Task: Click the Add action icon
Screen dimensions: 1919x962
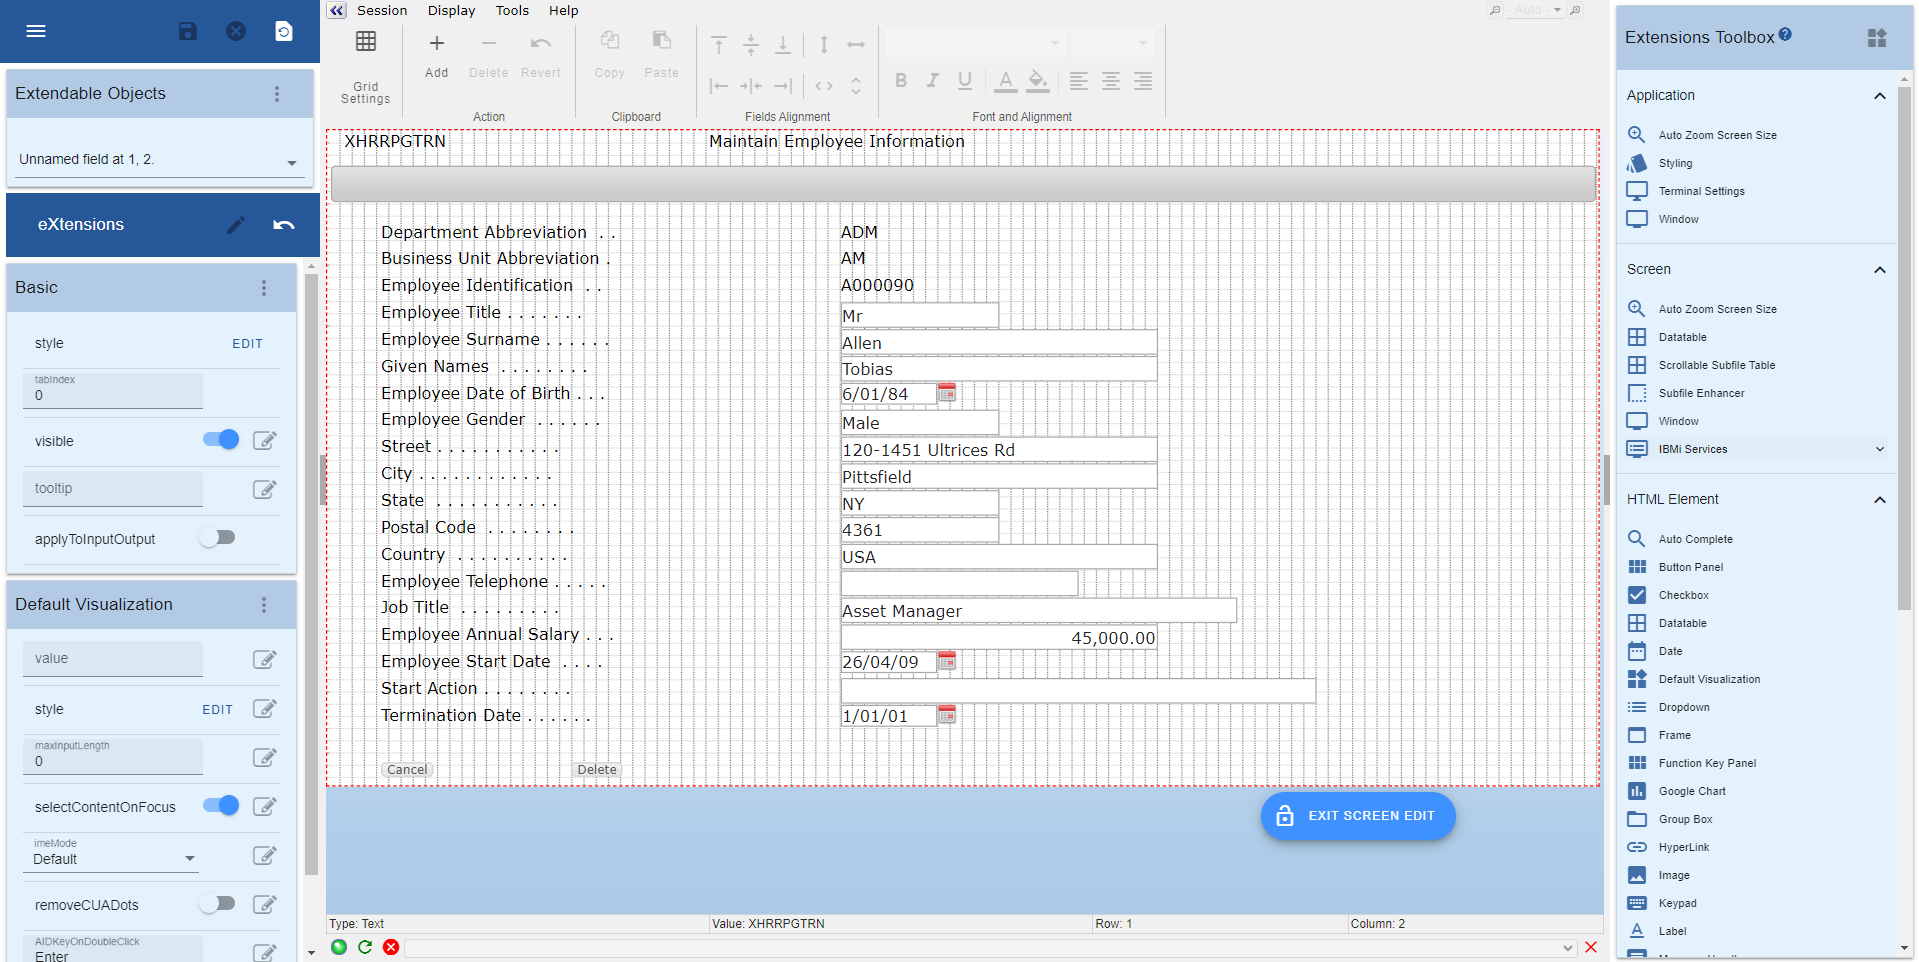Action: (436, 44)
